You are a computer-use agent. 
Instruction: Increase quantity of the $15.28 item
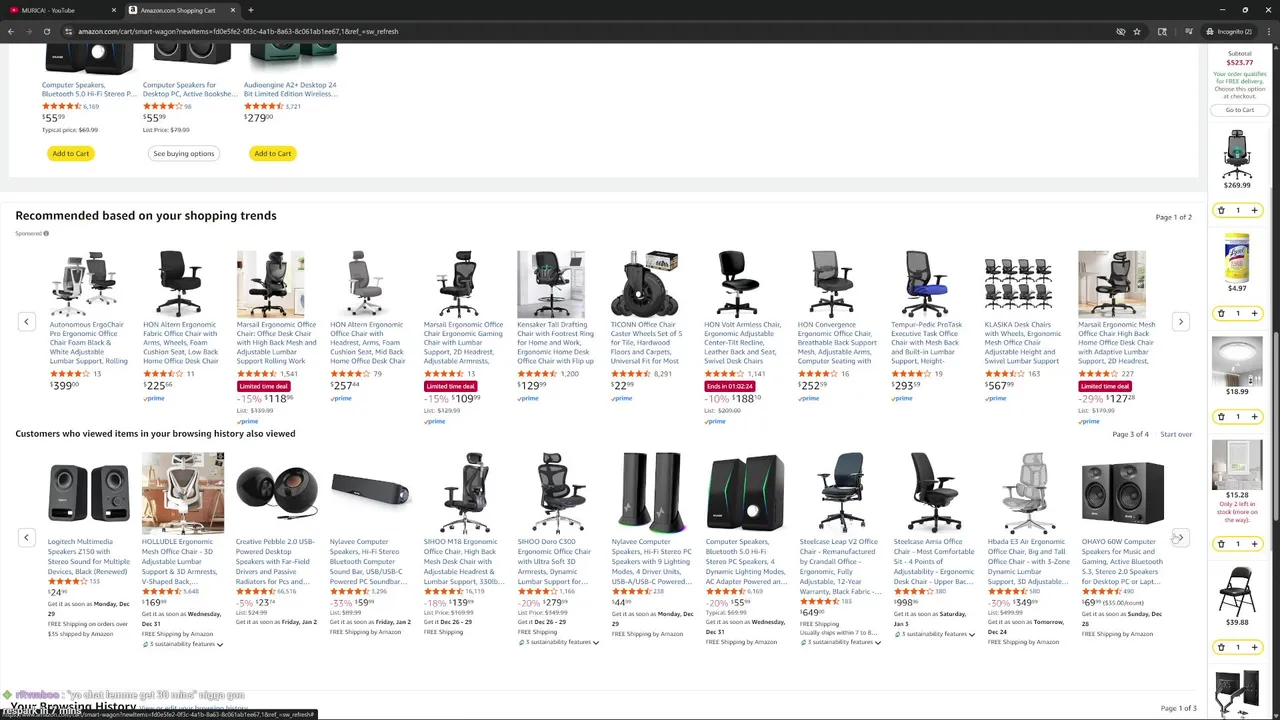[1254, 544]
